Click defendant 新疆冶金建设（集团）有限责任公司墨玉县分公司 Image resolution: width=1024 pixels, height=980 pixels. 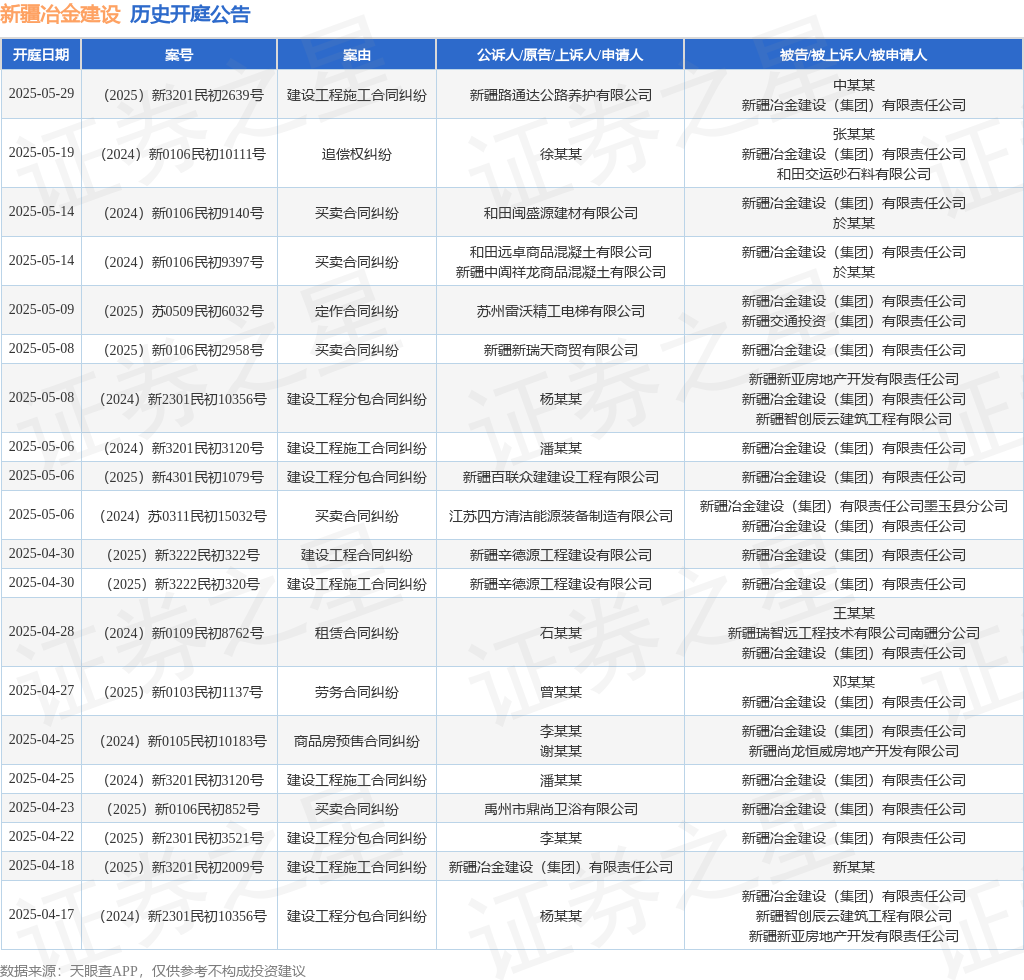[853, 506]
